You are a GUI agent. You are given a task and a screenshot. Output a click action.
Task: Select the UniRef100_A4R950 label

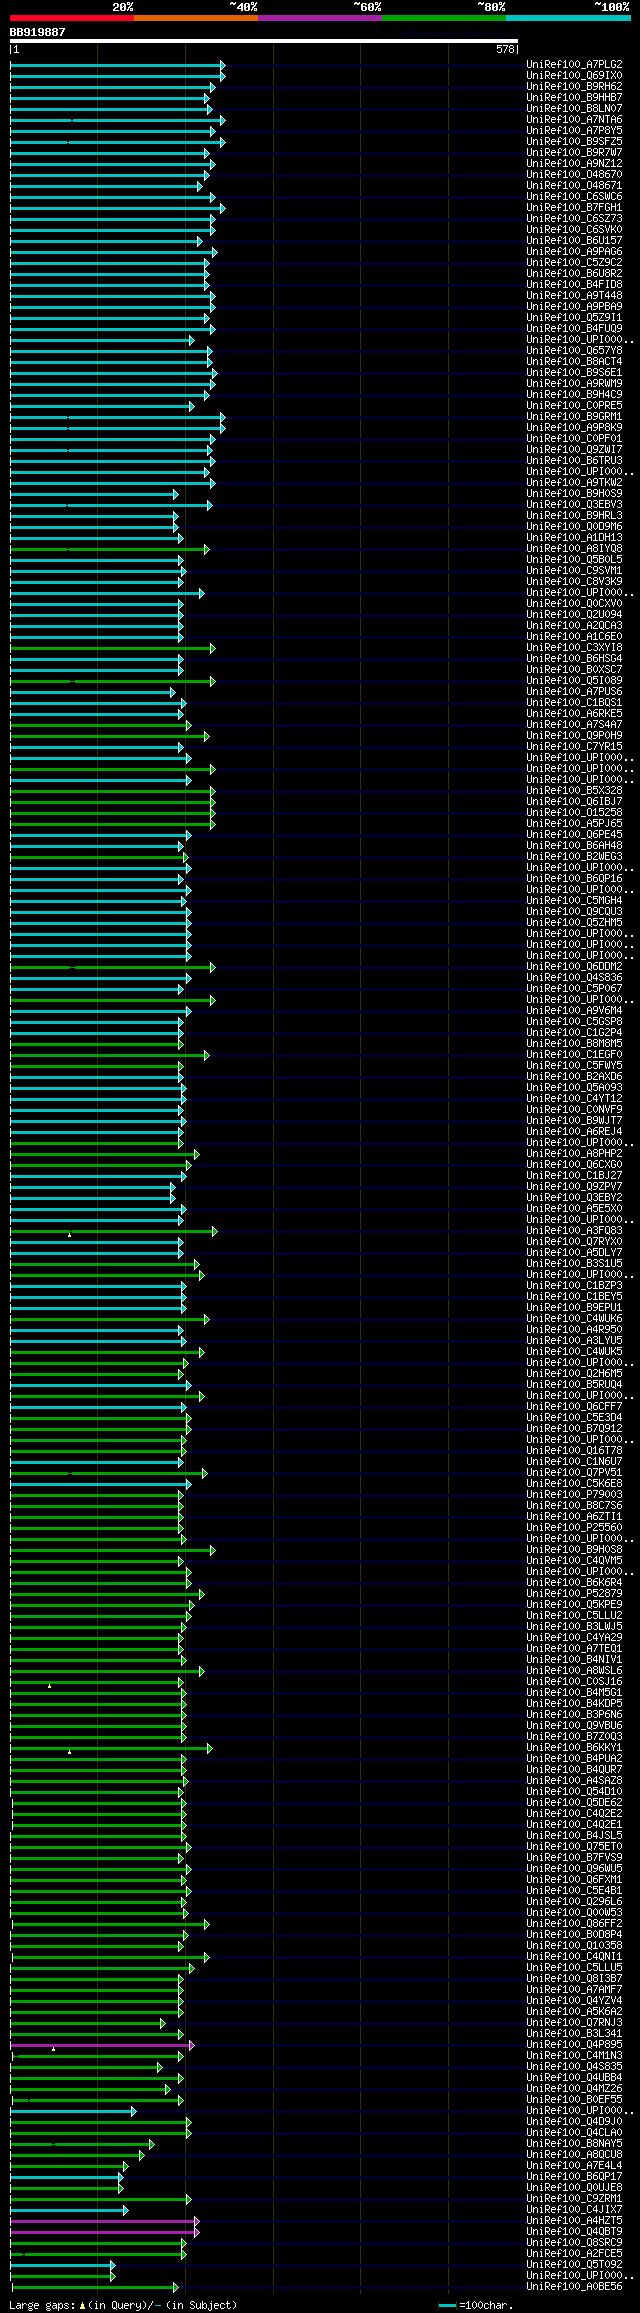point(574,1330)
